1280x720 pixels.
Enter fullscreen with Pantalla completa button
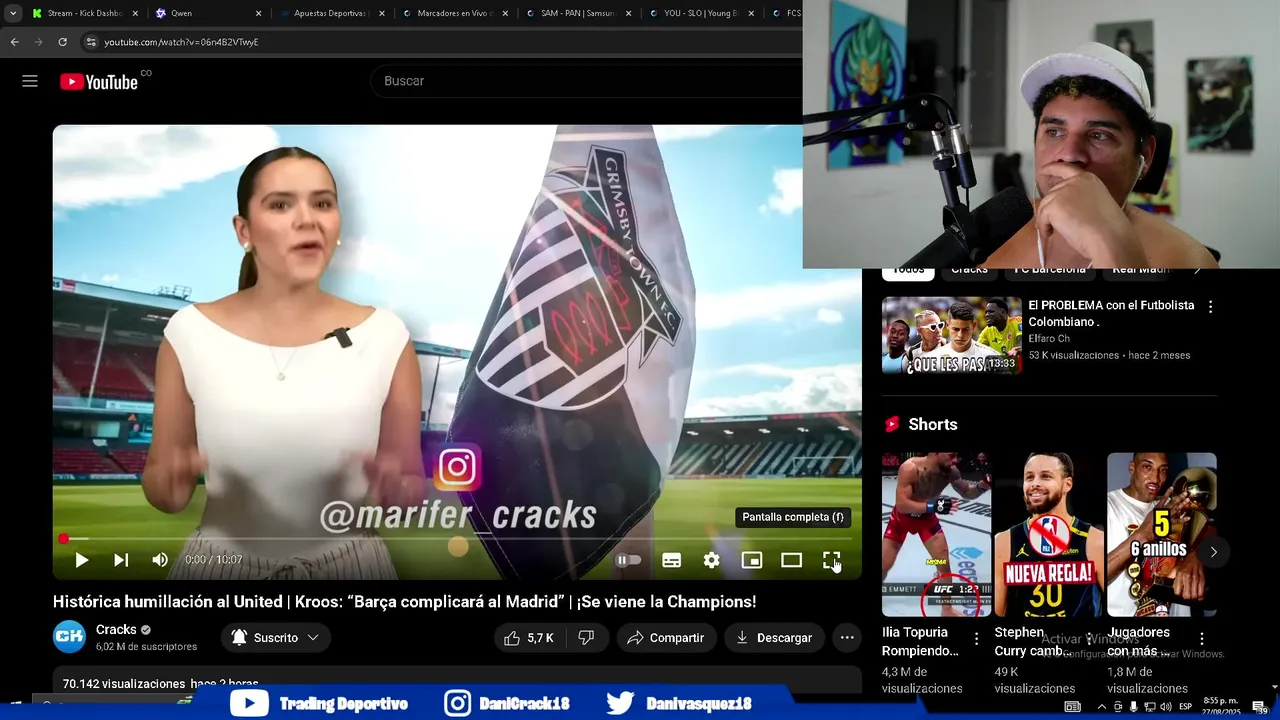pyautogui.click(x=831, y=560)
